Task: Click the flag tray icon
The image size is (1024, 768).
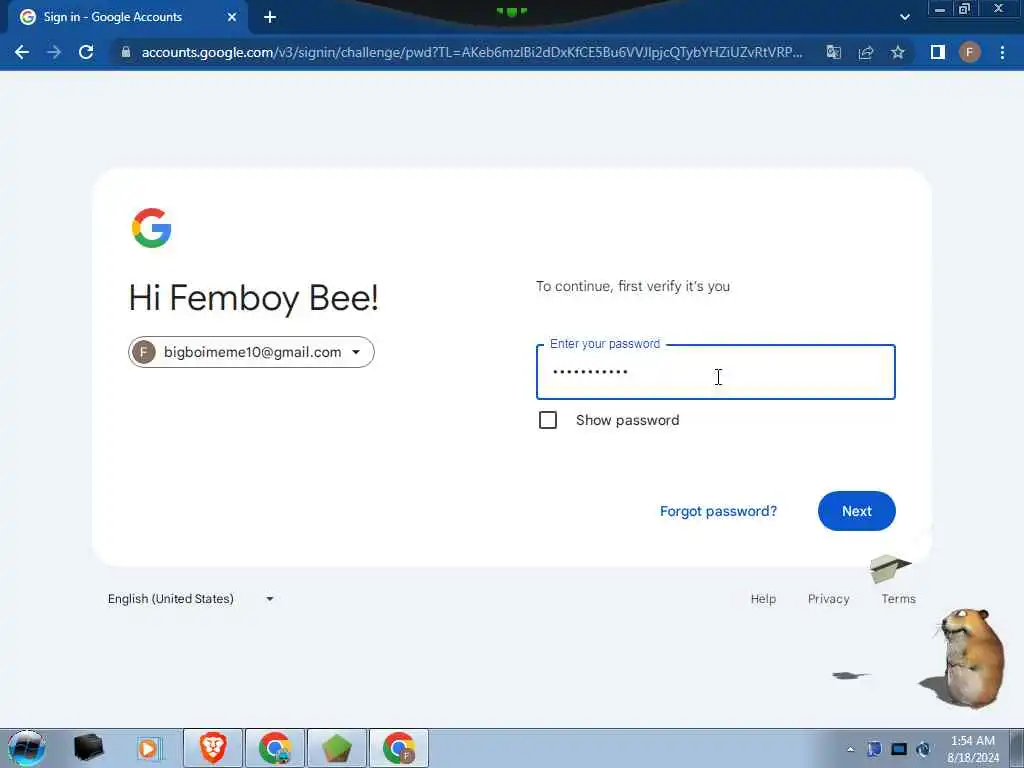Action: click(x=874, y=749)
